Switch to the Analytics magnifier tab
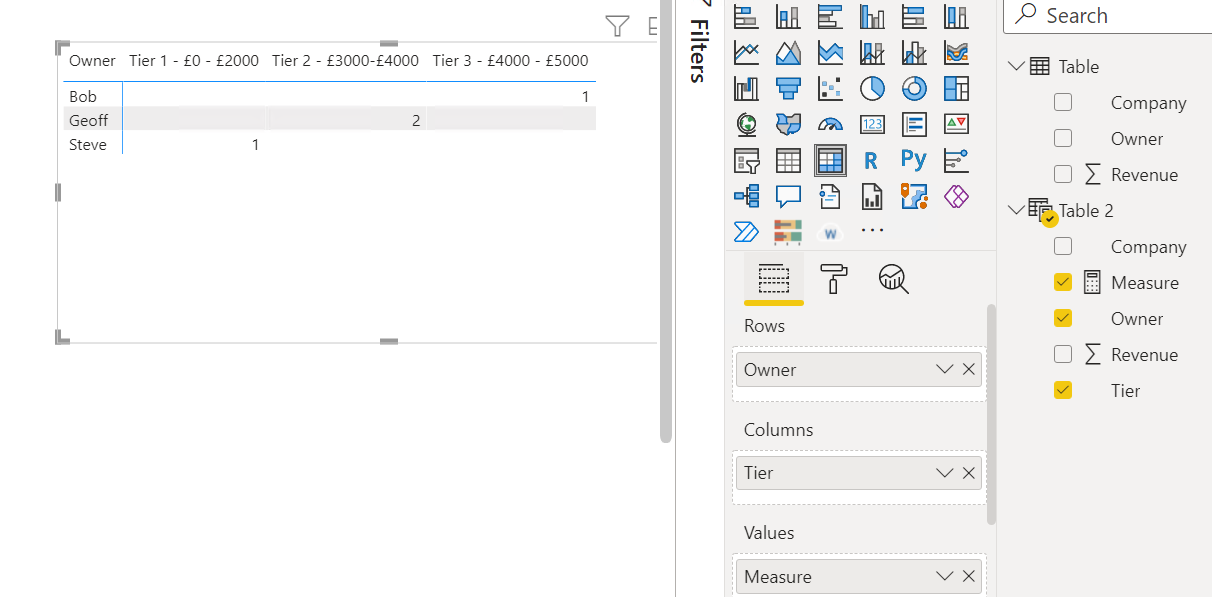The image size is (1212, 597). (x=892, y=278)
